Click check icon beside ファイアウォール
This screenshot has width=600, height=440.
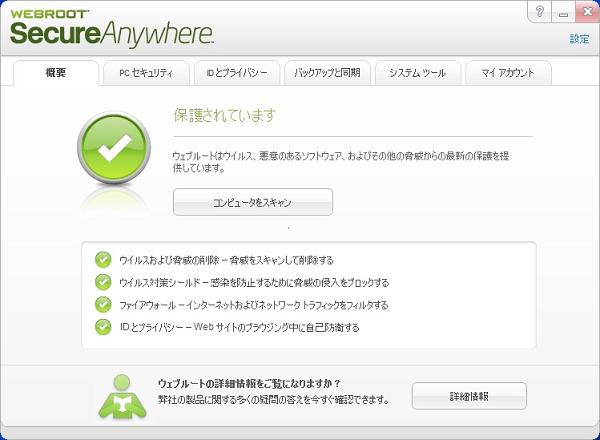(103, 305)
